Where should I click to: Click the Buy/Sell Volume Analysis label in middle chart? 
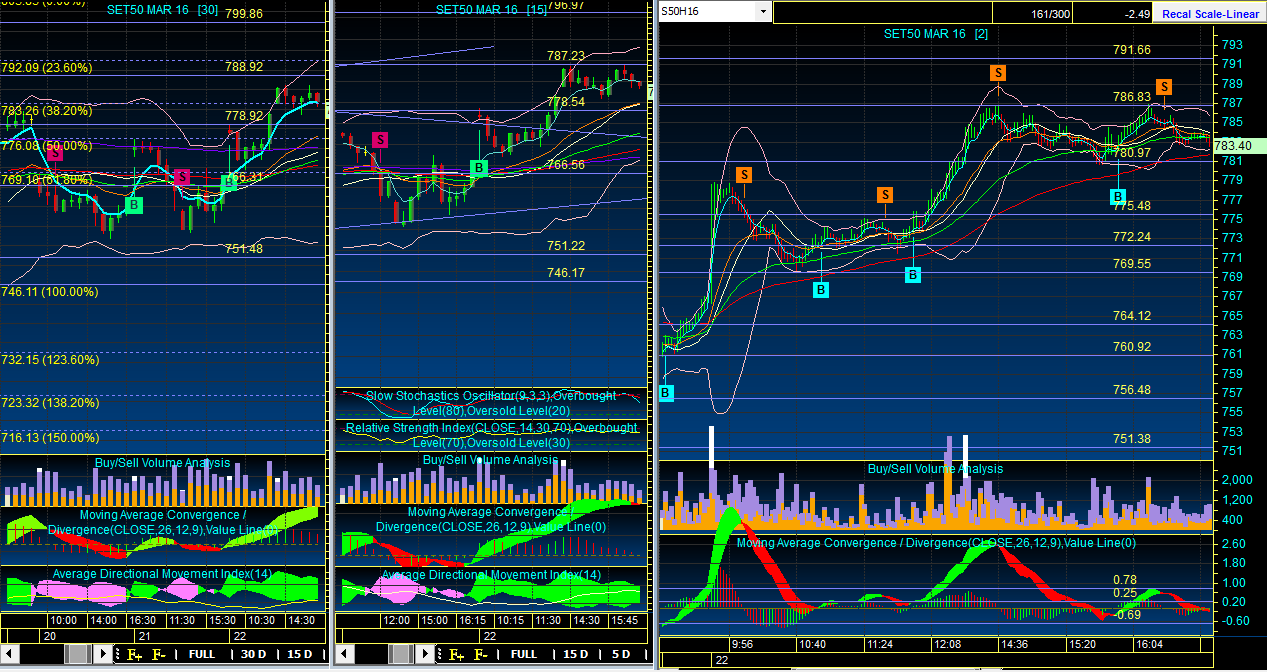point(490,460)
